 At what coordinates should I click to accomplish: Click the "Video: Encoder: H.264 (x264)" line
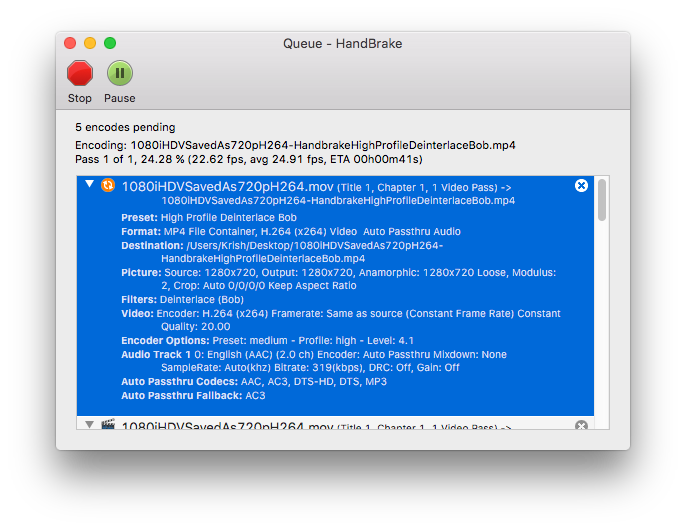(x=341, y=320)
